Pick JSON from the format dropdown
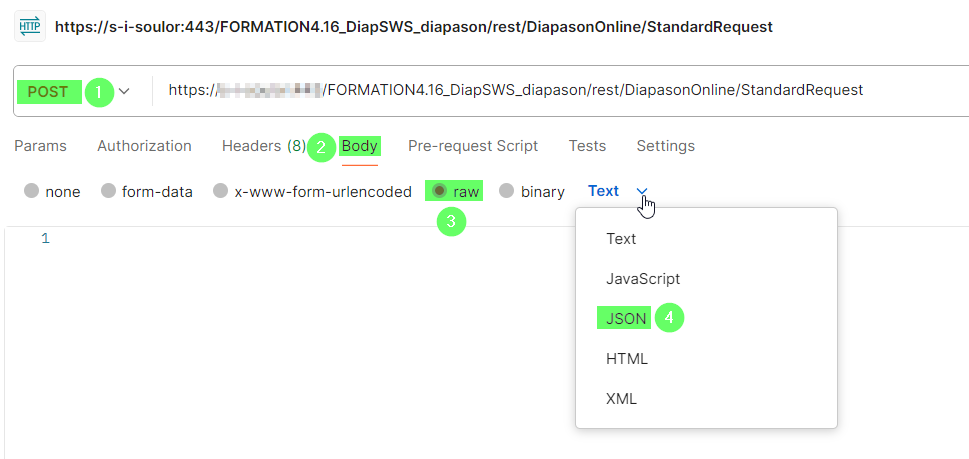This screenshot has height=459, width=969. (x=626, y=319)
